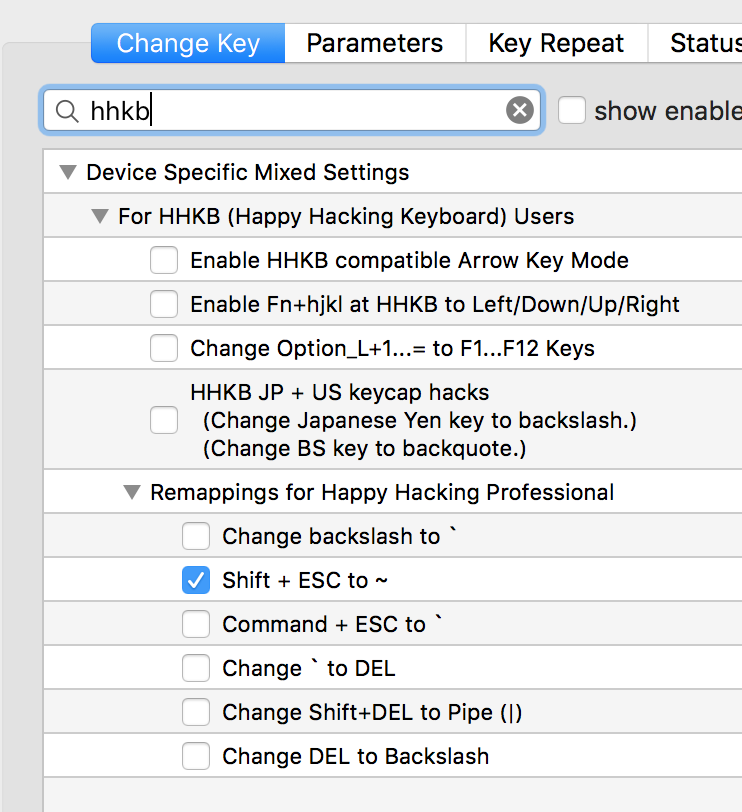Click text 'Shift + ESC to ~'
Viewport: 742px width, 812px height.
305,581
